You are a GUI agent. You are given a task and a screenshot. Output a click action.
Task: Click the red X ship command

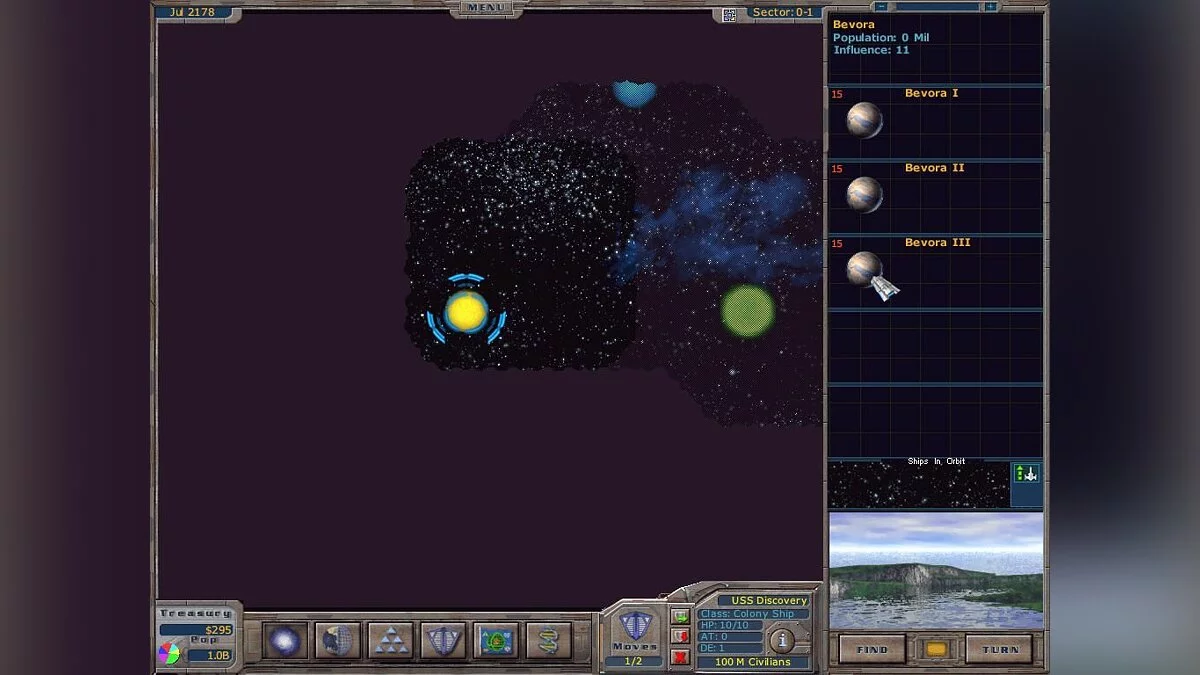(x=680, y=656)
